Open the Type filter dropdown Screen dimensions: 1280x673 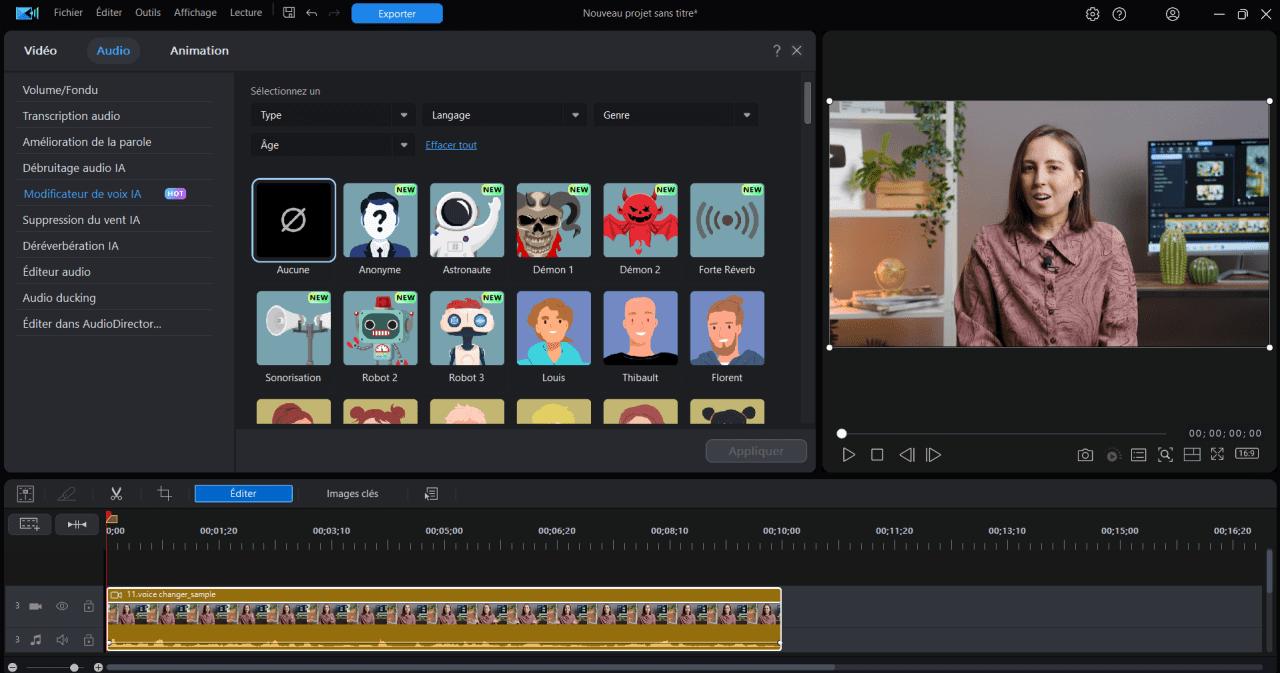[x=332, y=115]
